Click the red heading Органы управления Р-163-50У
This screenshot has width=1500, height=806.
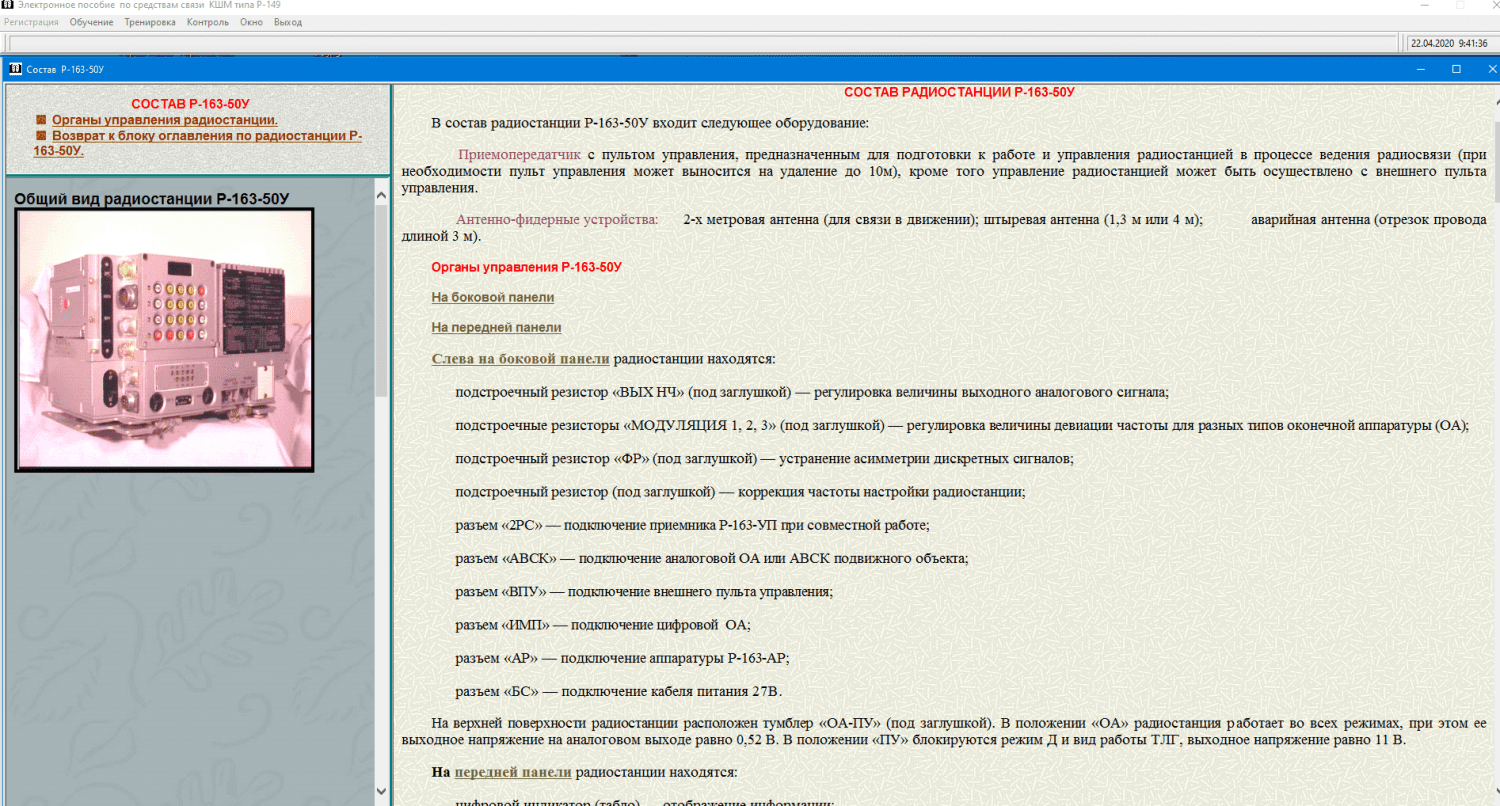point(526,267)
